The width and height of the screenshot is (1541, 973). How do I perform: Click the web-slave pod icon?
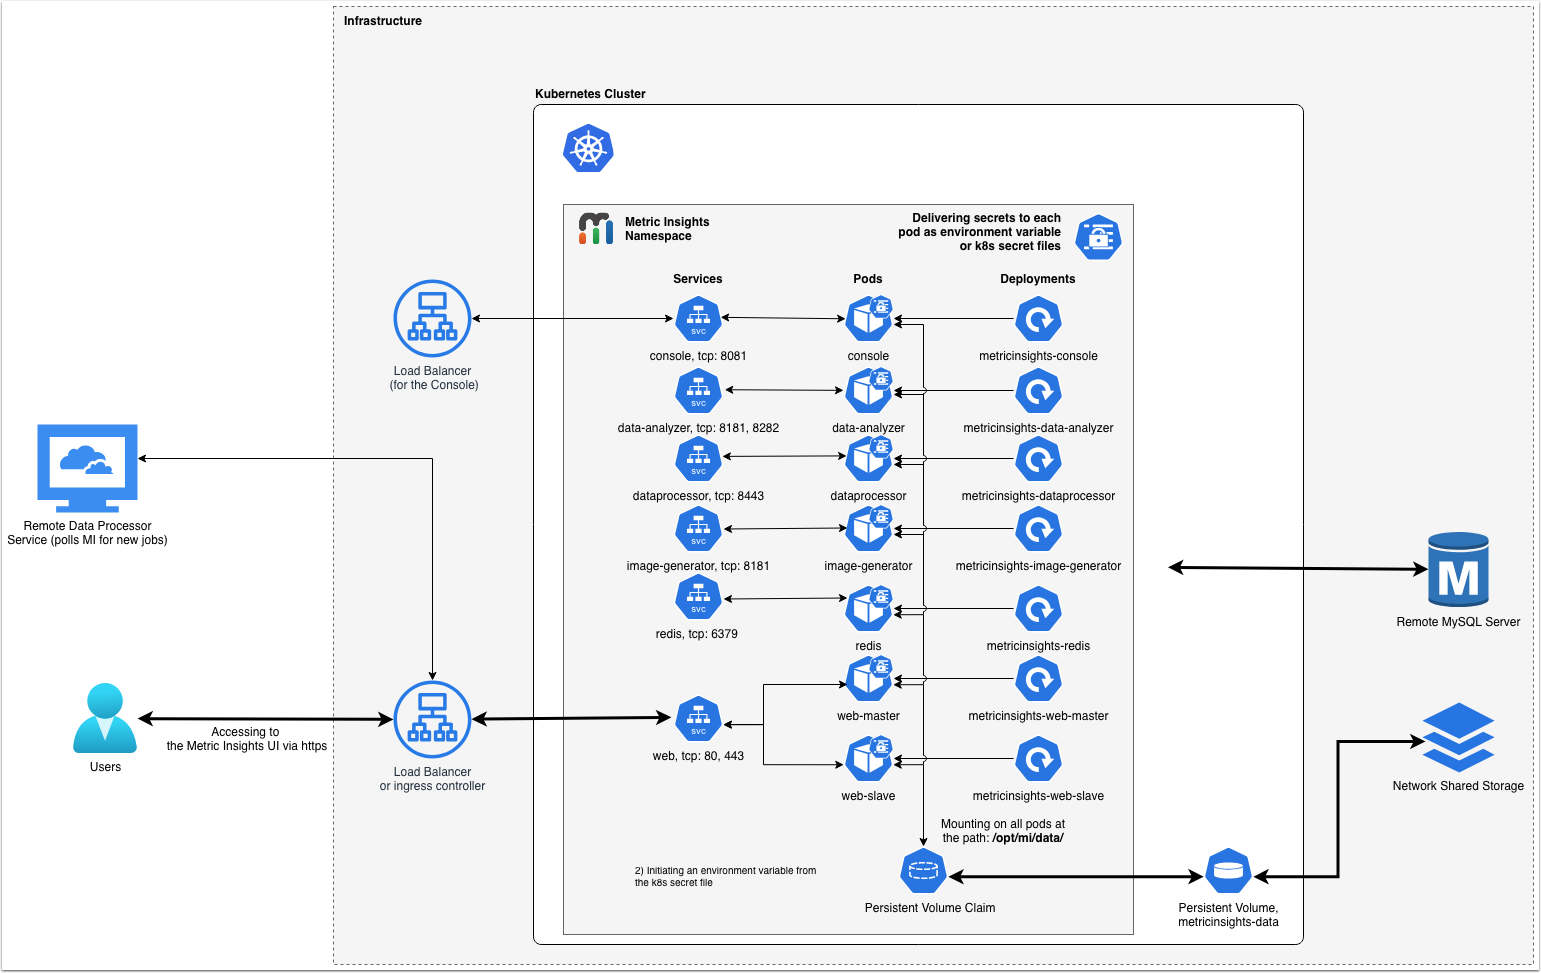click(x=869, y=758)
